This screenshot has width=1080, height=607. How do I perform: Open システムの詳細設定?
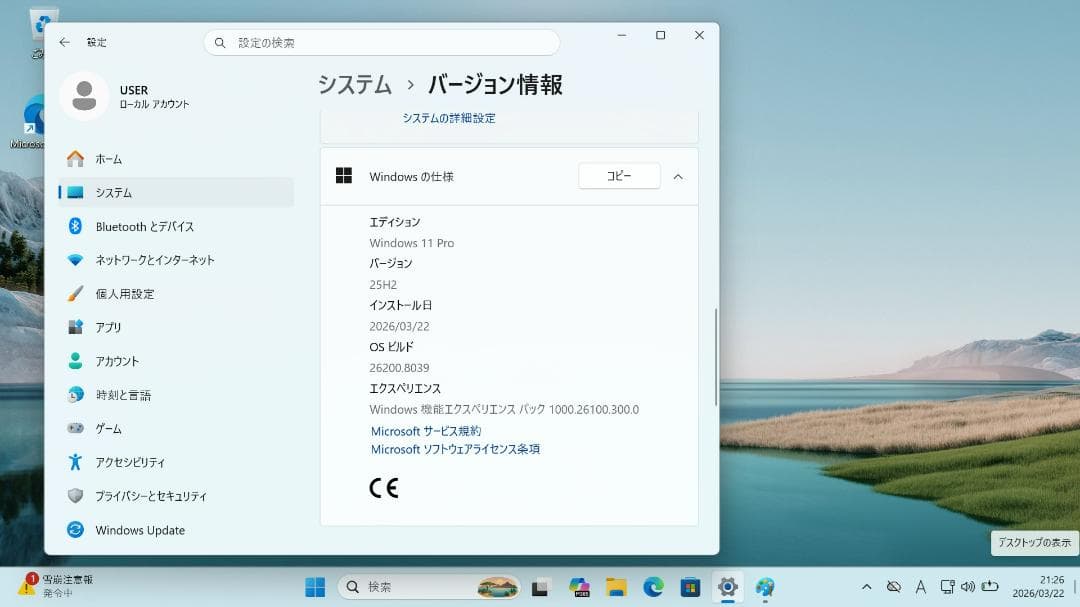pos(449,117)
